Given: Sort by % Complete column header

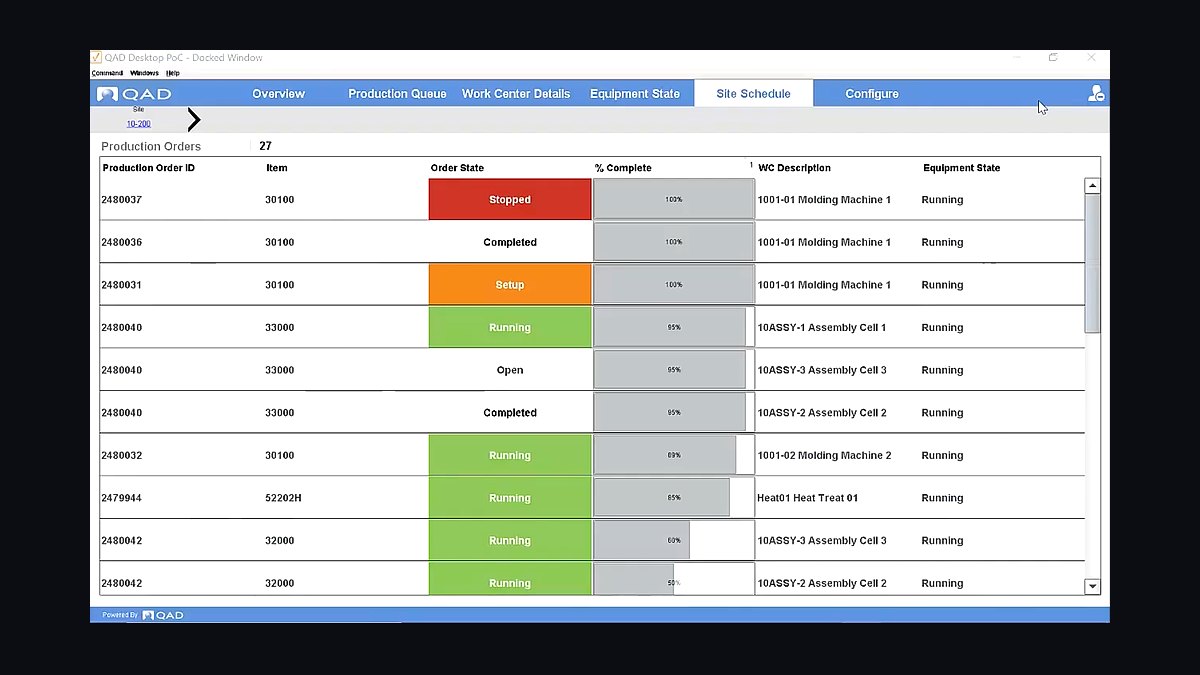Looking at the screenshot, I should (x=623, y=168).
